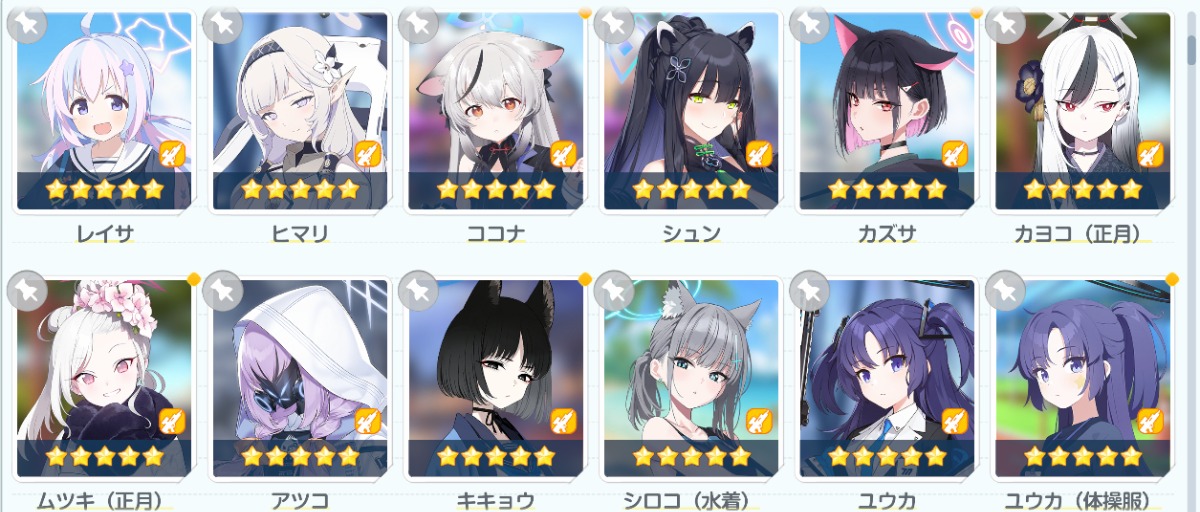Click the pin icon on ユウカ's card

click(x=810, y=290)
